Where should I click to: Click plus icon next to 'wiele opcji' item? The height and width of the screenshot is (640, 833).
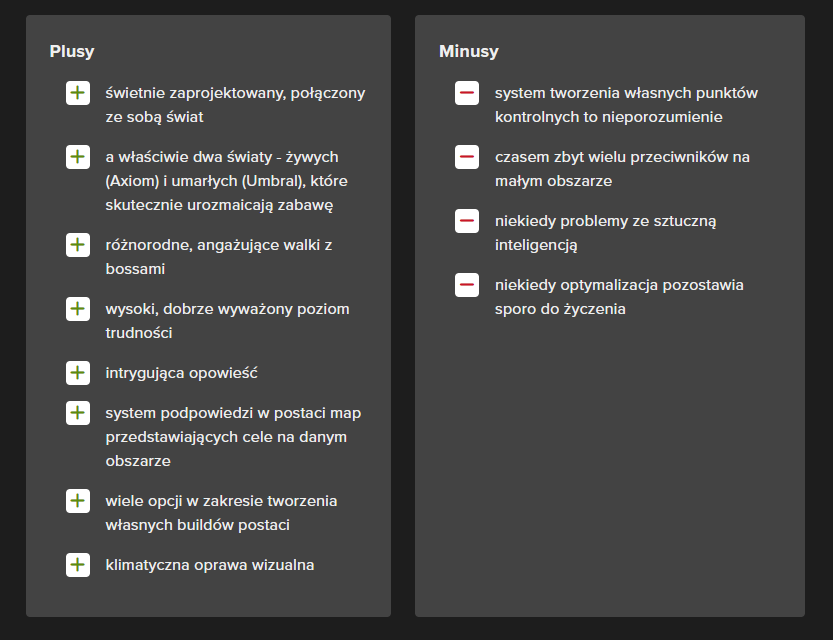click(x=78, y=501)
